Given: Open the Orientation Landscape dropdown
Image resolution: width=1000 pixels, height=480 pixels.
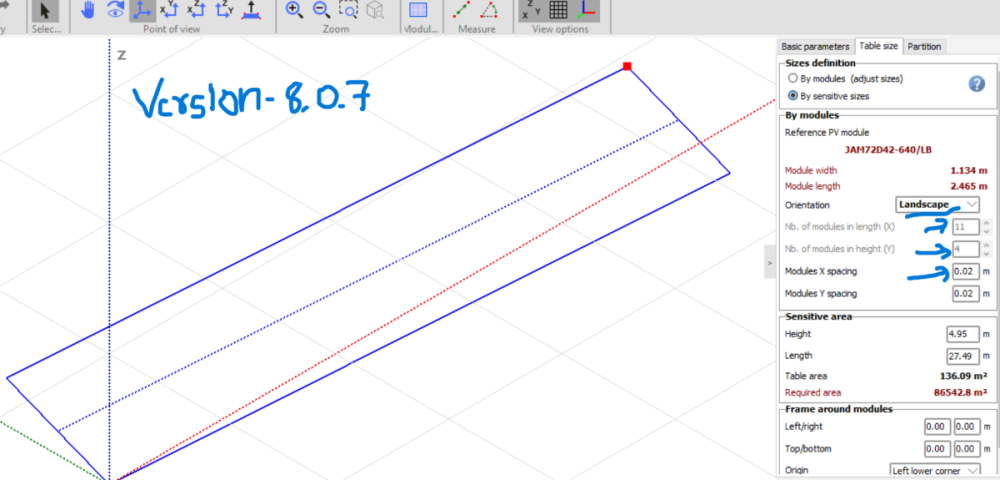Looking at the screenshot, I should (938, 205).
